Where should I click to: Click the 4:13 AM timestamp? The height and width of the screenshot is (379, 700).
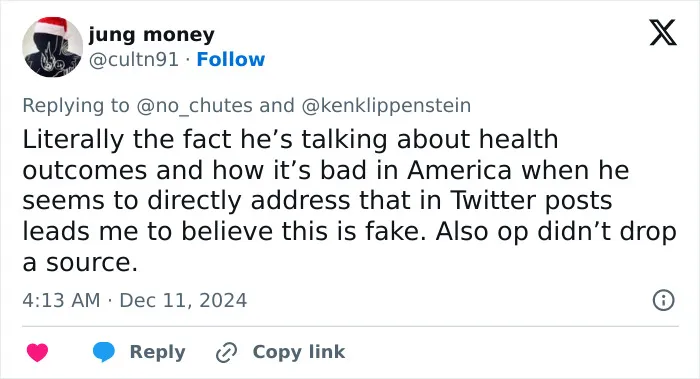click(x=61, y=300)
